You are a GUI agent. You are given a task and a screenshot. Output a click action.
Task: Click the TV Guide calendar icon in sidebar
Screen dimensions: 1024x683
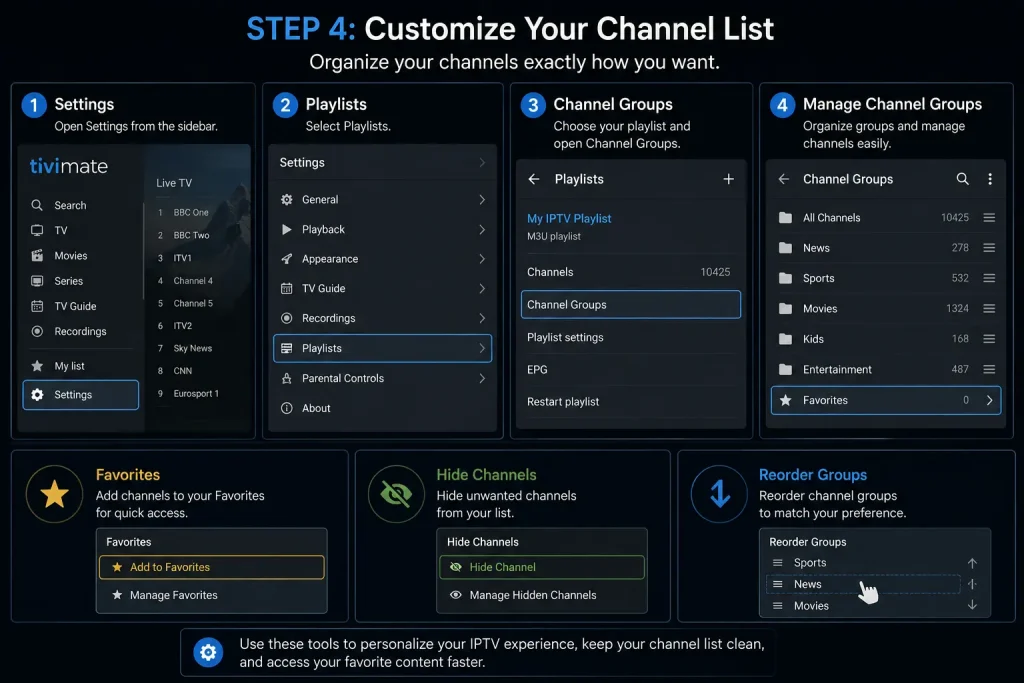click(37, 306)
